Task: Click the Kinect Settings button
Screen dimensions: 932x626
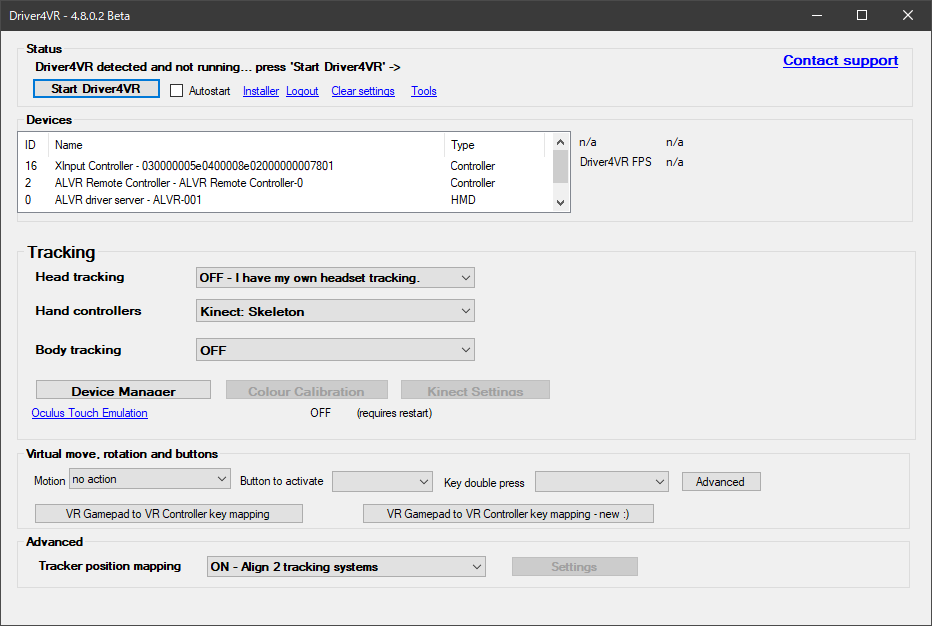Action: click(x=476, y=391)
